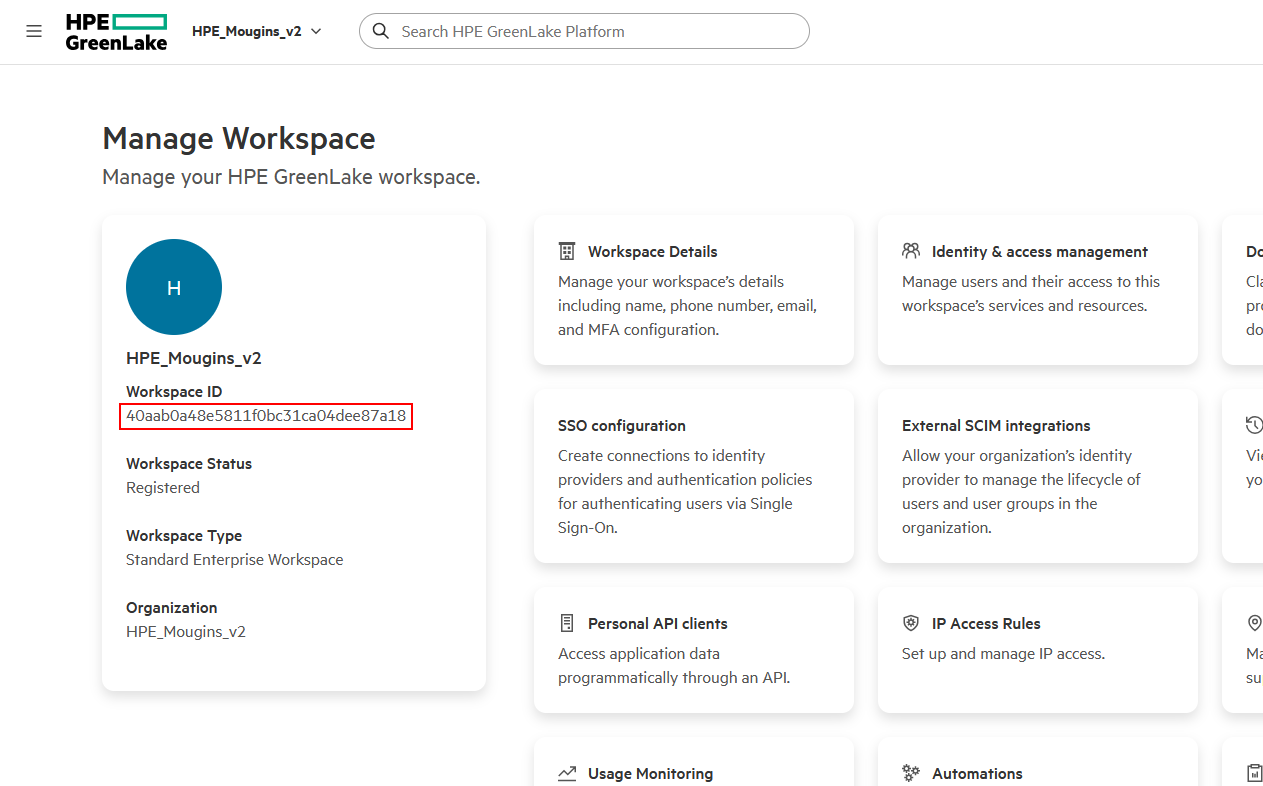This screenshot has width=1263, height=786.
Task: Open the SSO configuration card
Action: coord(693,476)
